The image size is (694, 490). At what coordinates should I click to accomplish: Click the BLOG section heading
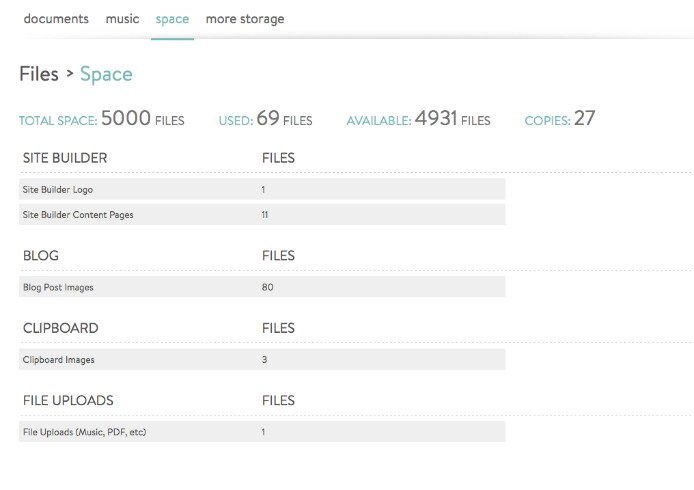point(41,255)
